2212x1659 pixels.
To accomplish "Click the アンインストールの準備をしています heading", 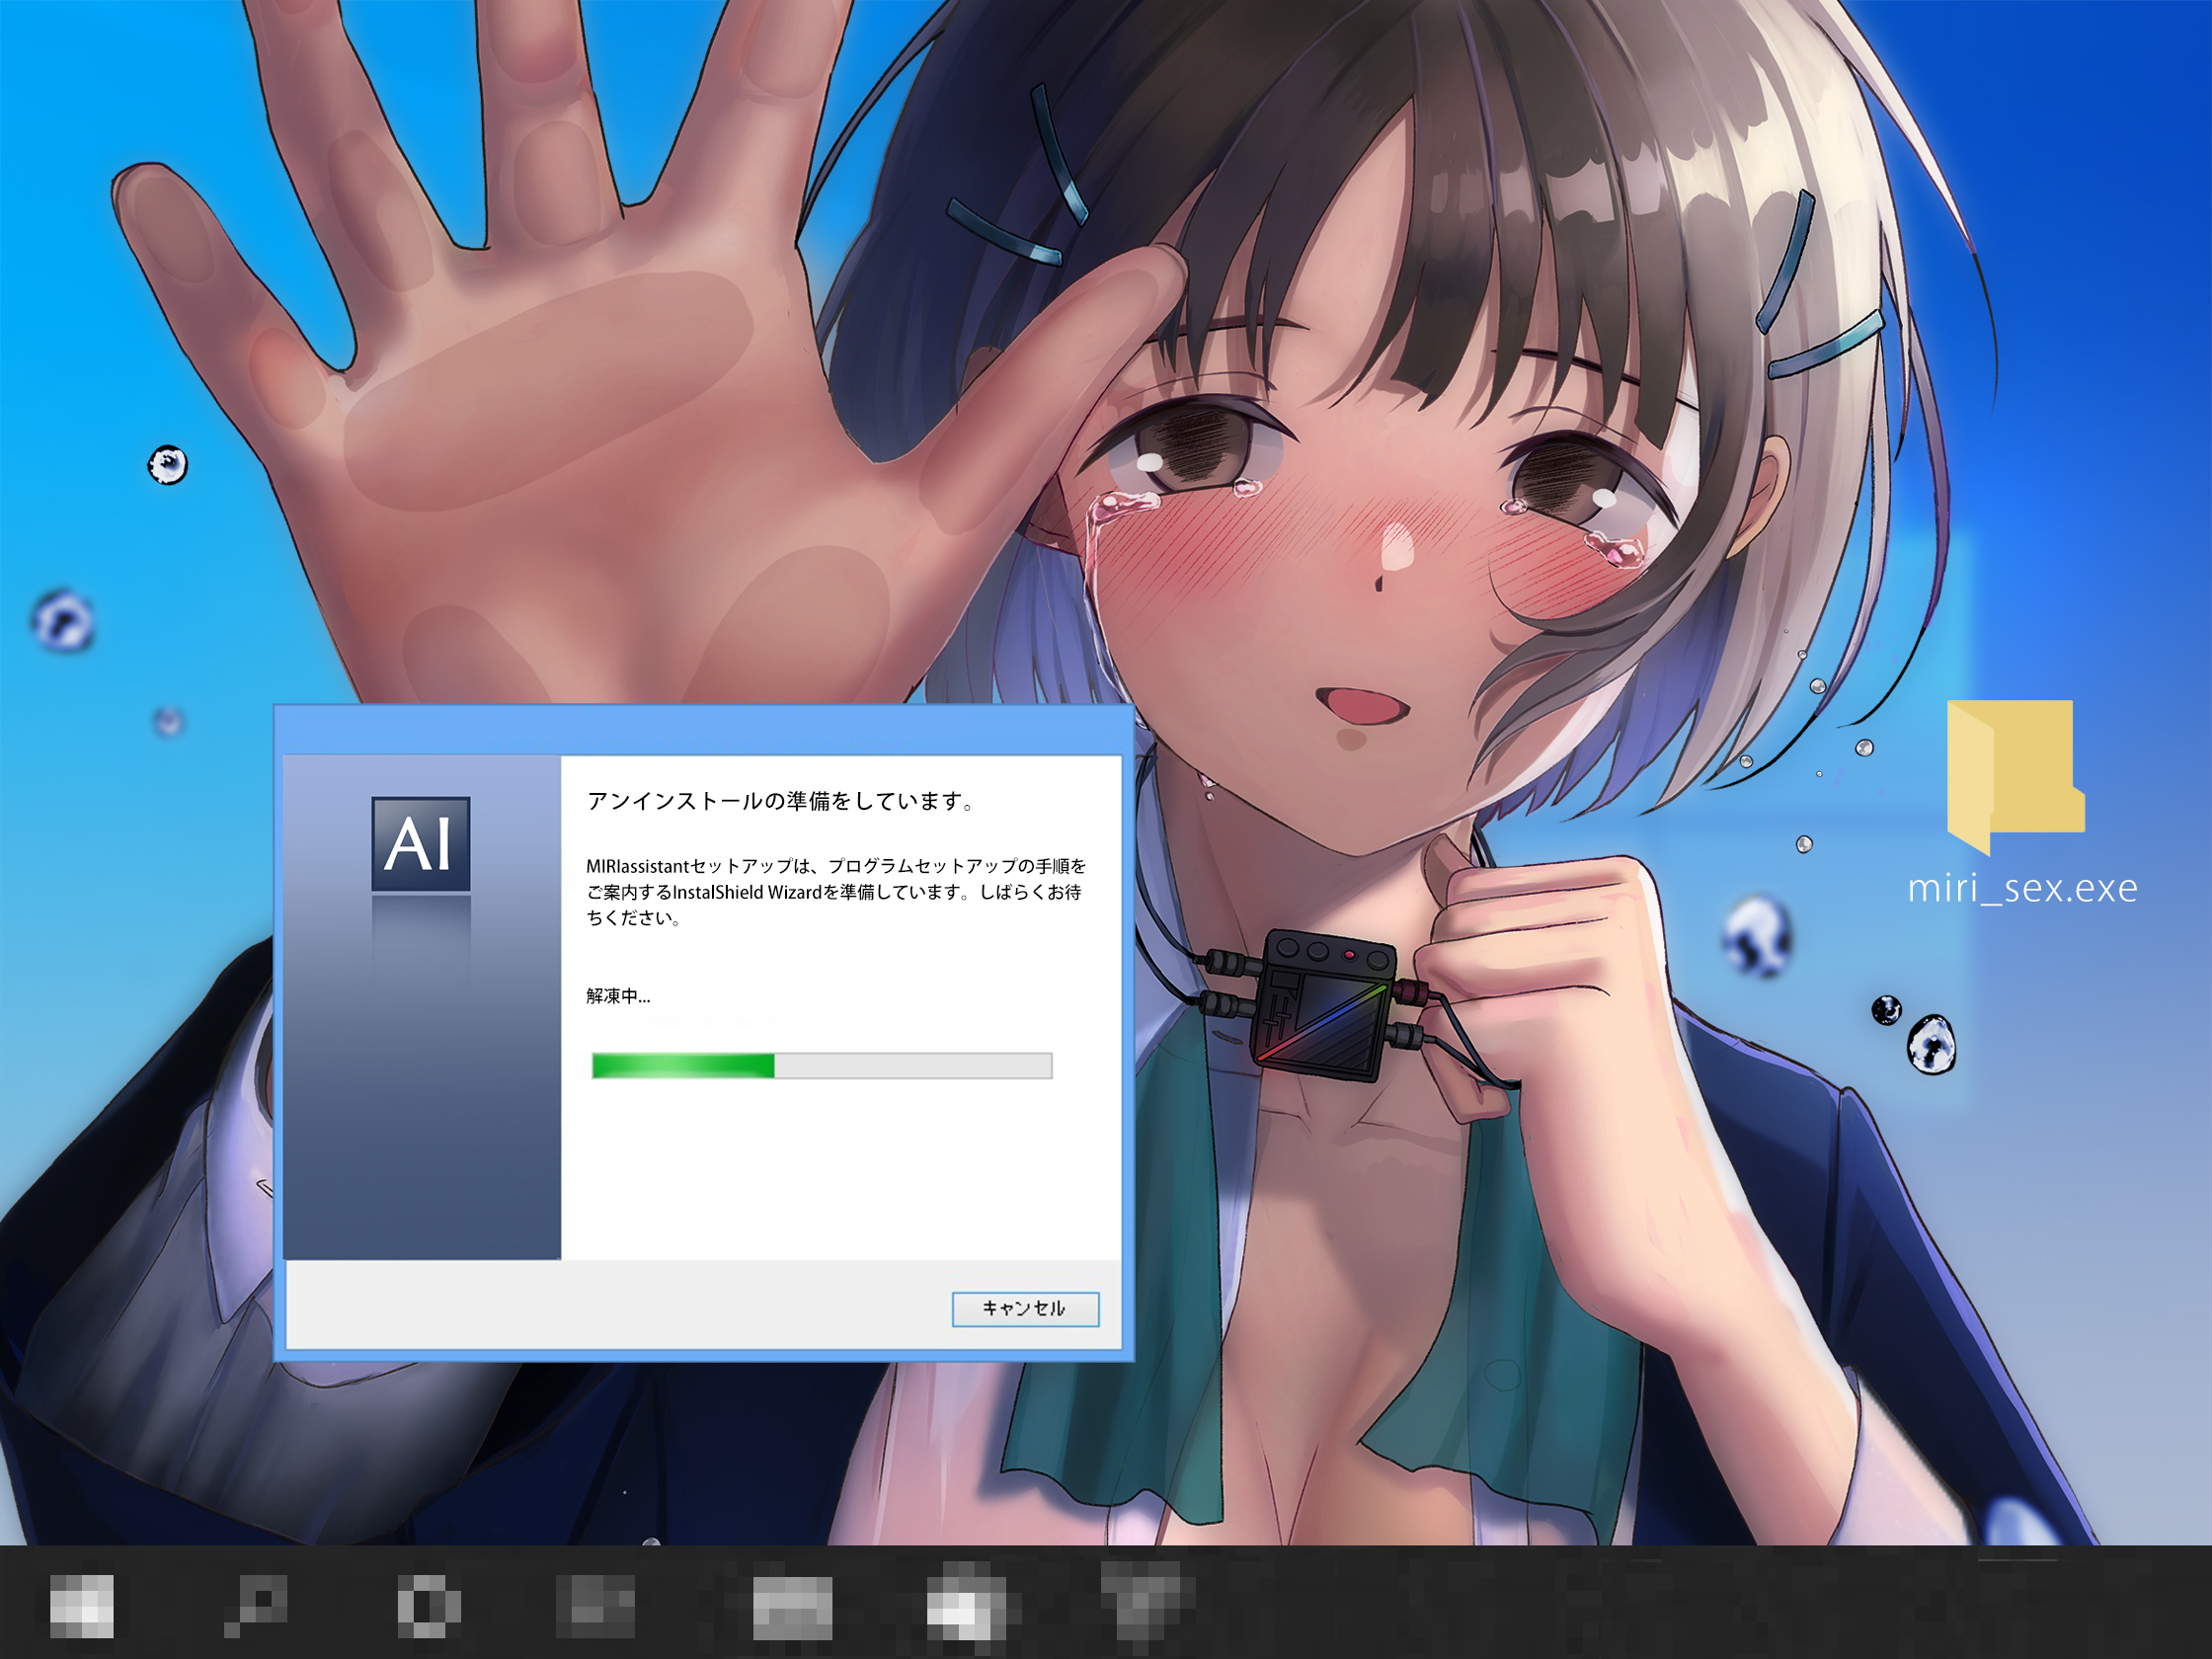I will [780, 801].
